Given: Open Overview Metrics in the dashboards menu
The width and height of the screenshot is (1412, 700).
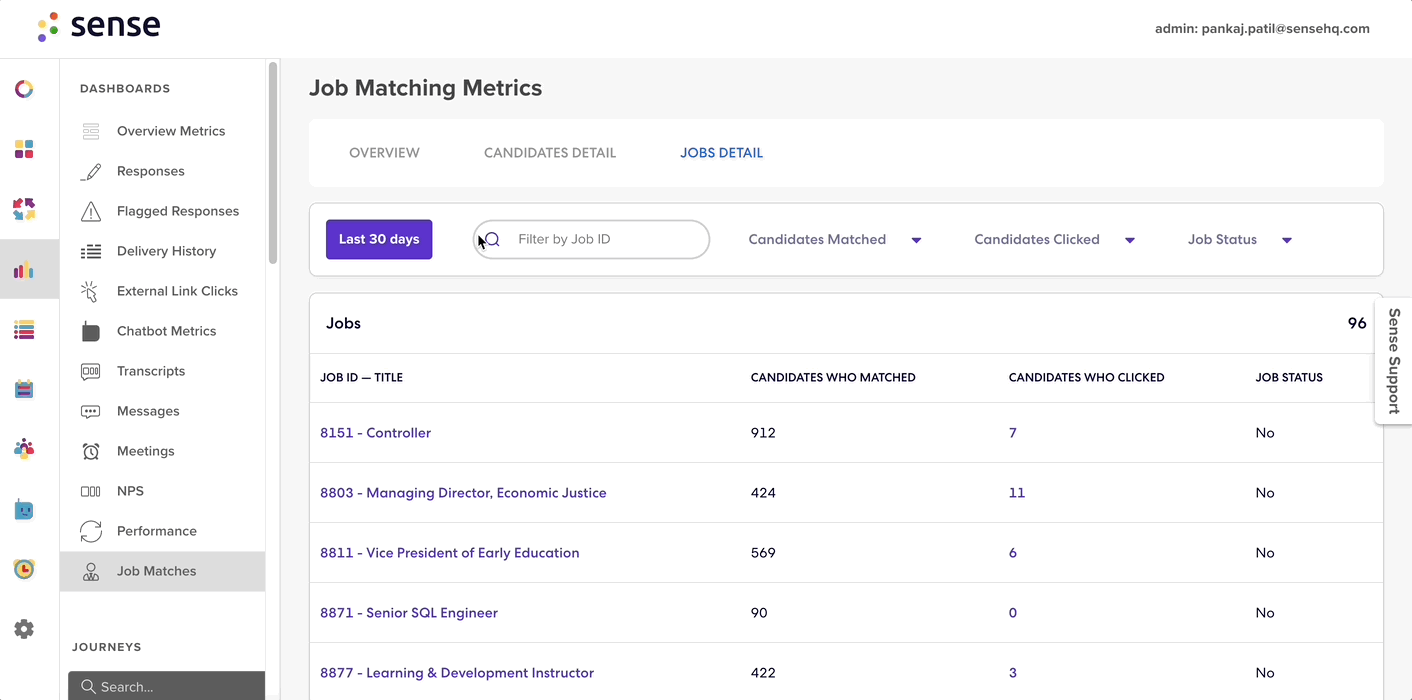Looking at the screenshot, I should tap(171, 131).
